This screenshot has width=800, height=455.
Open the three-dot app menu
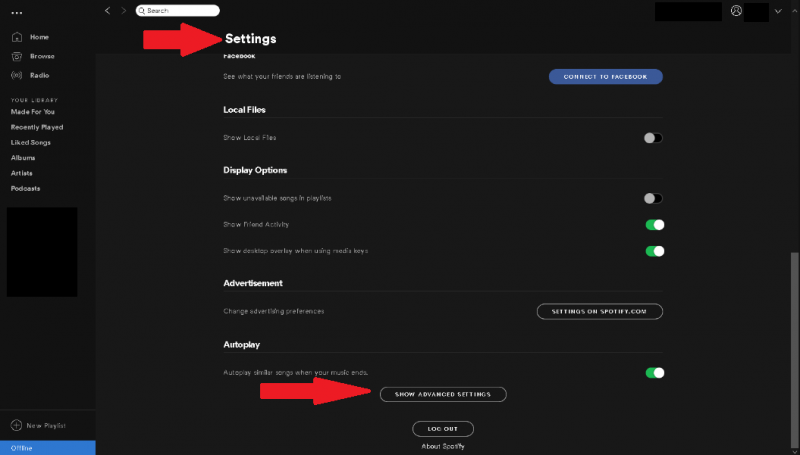pyautogui.click(x=17, y=13)
